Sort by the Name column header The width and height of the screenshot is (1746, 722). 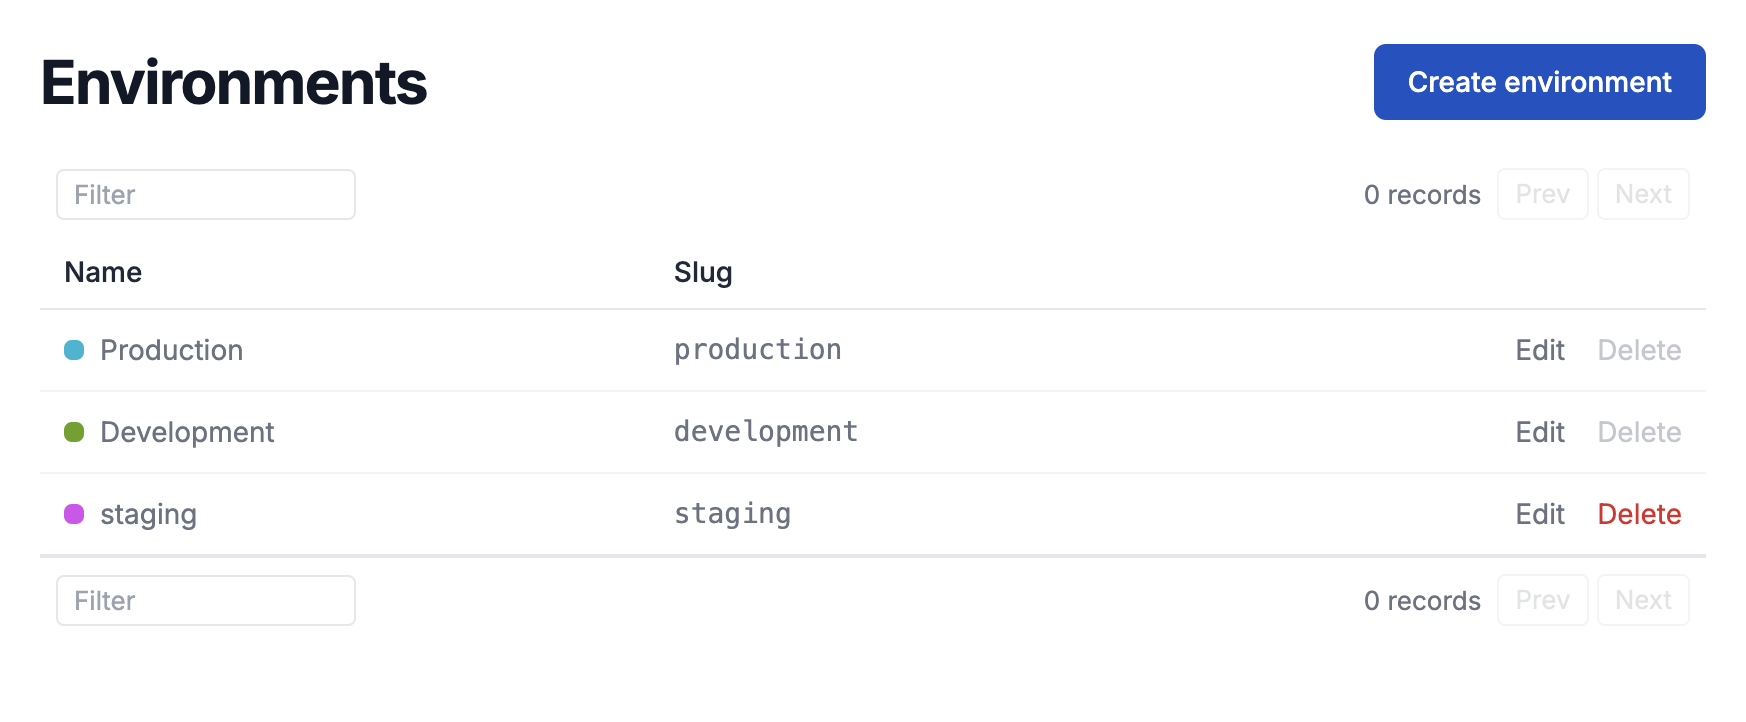coord(103,272)
